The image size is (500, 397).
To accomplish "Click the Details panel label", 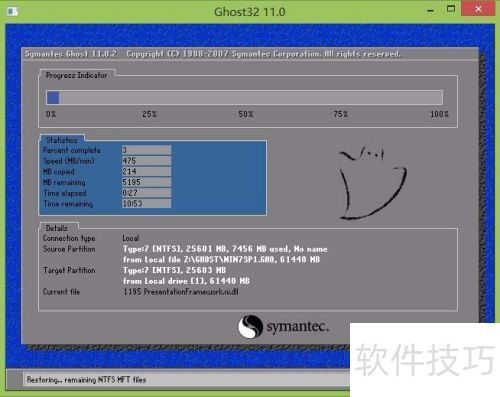I will click(x=57, y=228).
